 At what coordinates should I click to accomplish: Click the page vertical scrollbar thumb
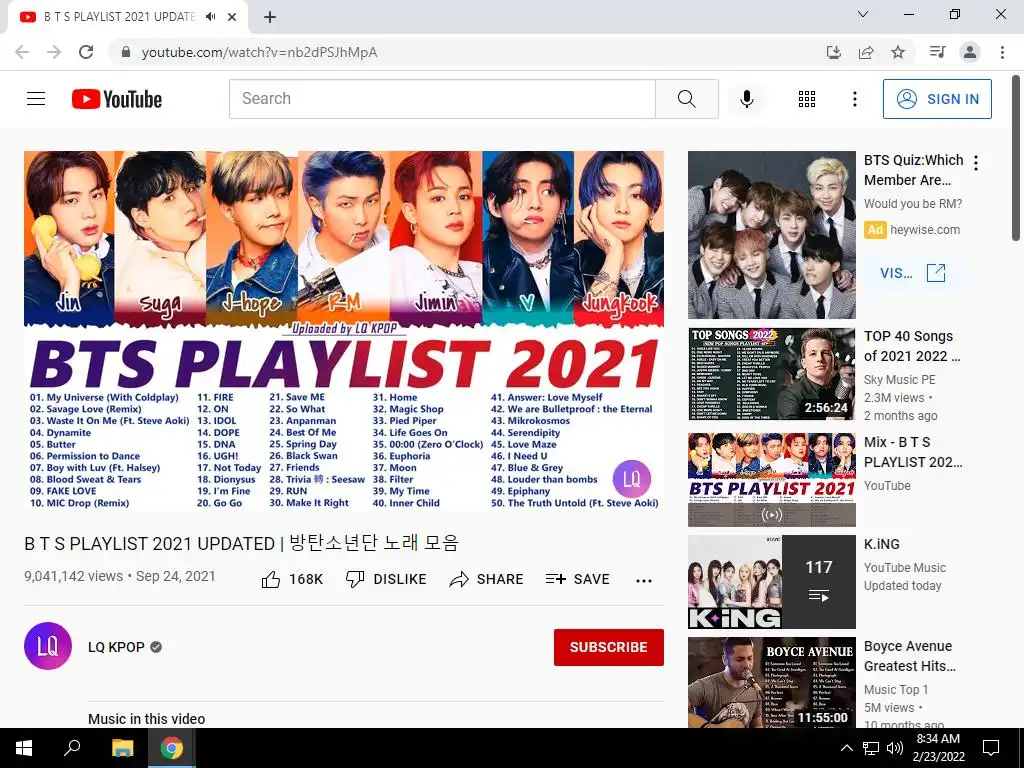pyautogui.click(x=1016, y=159)
